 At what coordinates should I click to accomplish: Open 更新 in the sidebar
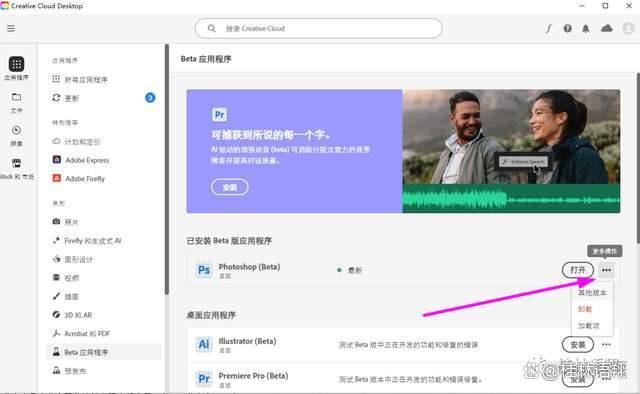[65, 98]
